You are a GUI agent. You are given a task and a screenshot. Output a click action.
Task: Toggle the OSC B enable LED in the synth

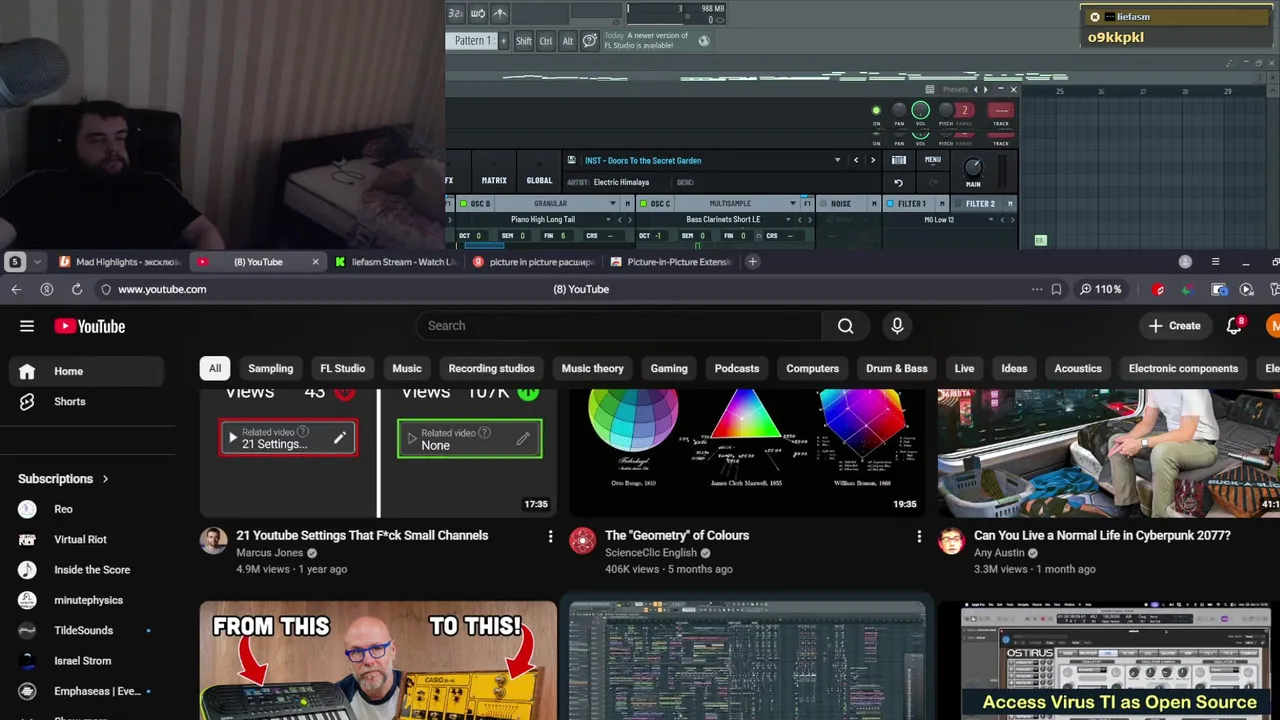coord(463,204)
